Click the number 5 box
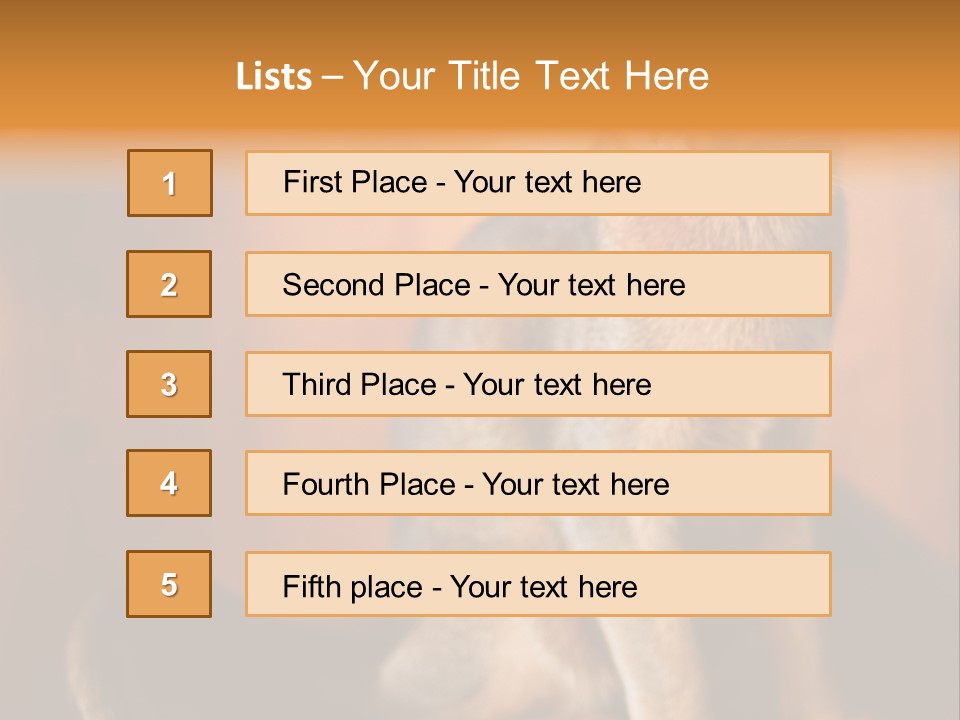 point(169,584)
